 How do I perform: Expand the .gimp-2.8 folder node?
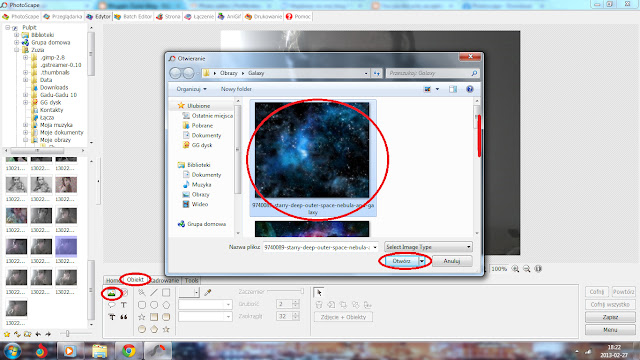(25, 58)
